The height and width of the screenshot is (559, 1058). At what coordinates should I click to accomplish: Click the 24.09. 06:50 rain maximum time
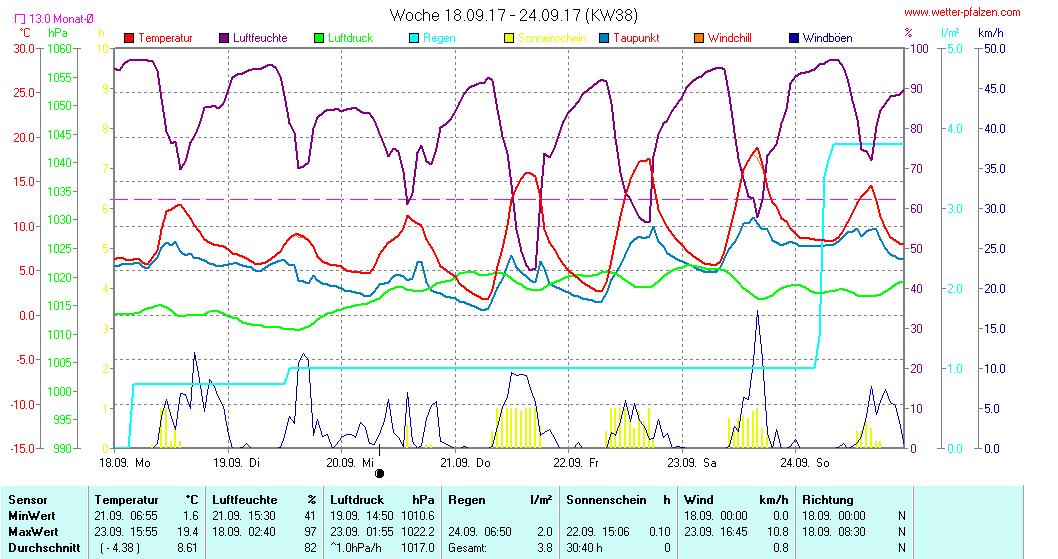click(480, 532)
